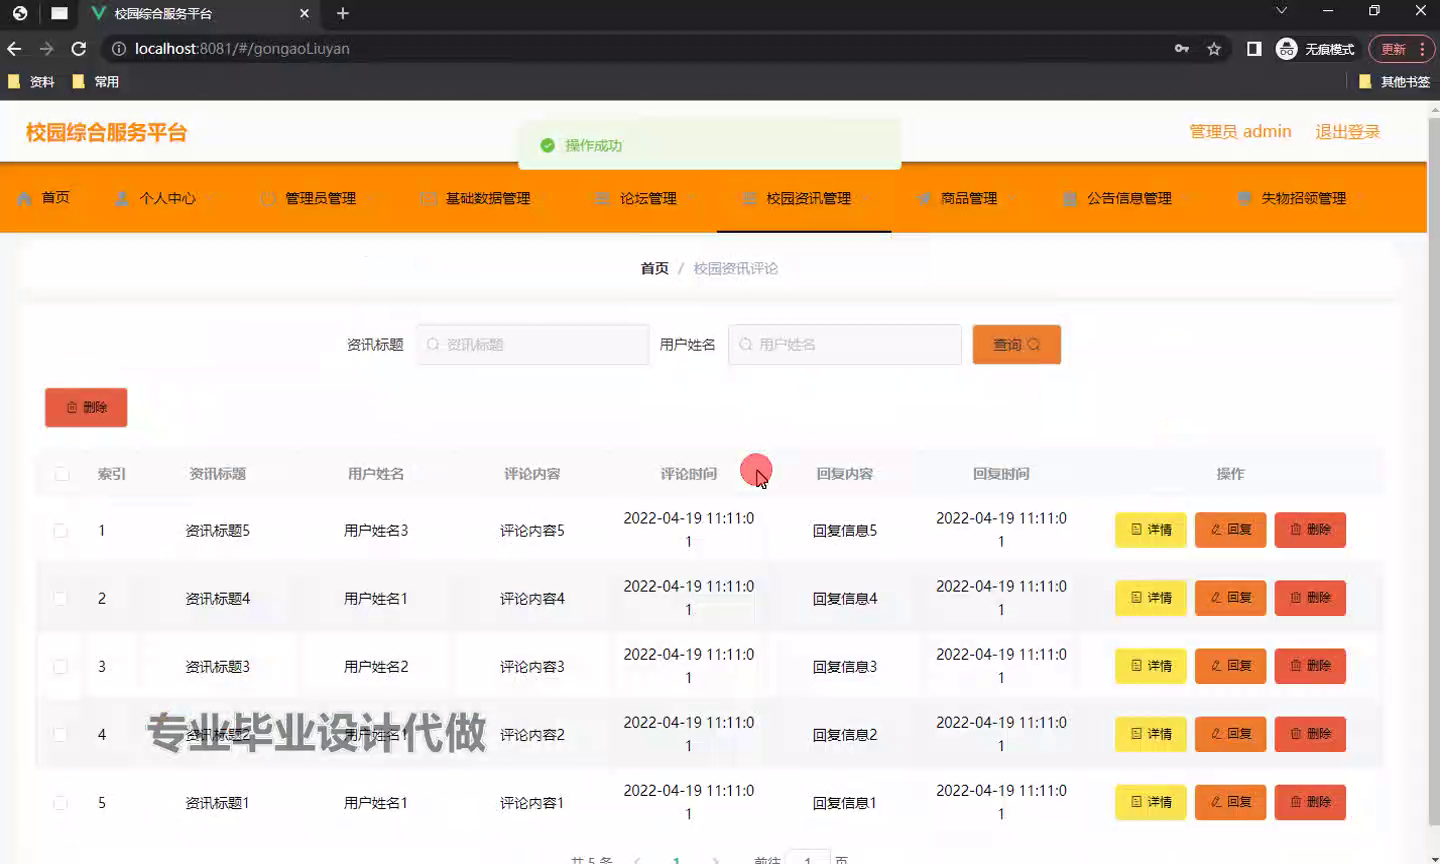Click the 评论时间 column header
Screen dimensions: 1440x864
coord(688,474)
